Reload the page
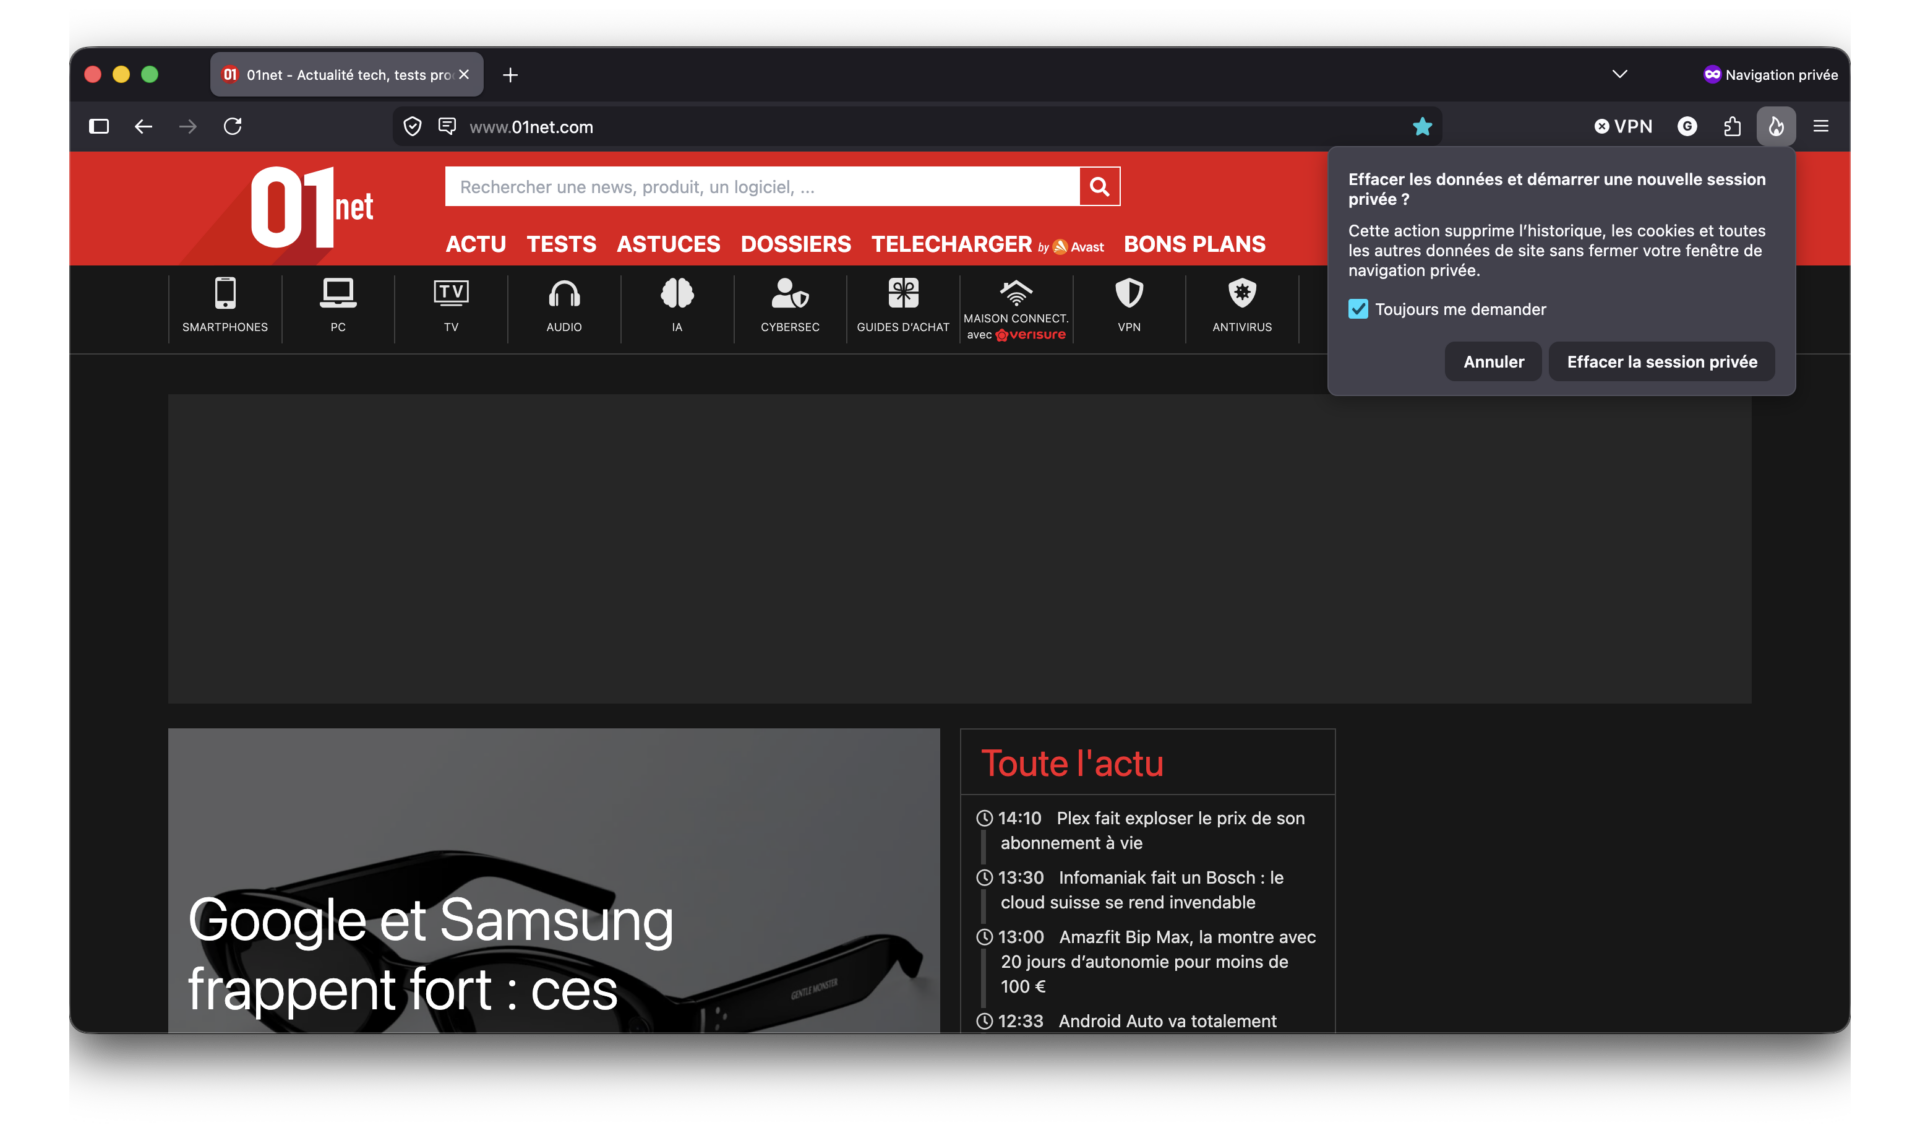This screenshot has height=1125, width=1920. click(x=233, y=126)
